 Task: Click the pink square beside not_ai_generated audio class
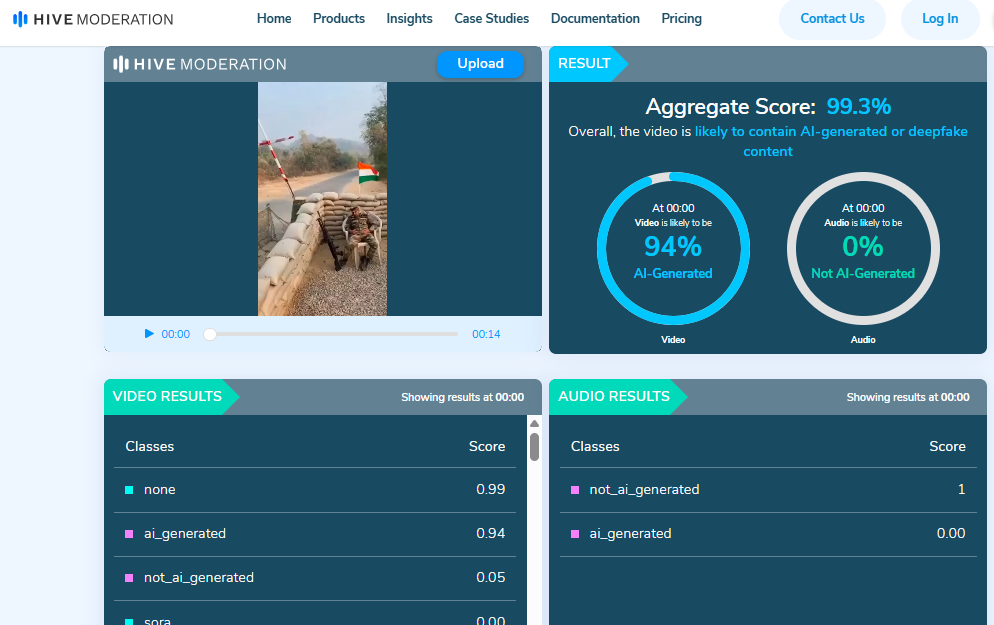[575, 490]
